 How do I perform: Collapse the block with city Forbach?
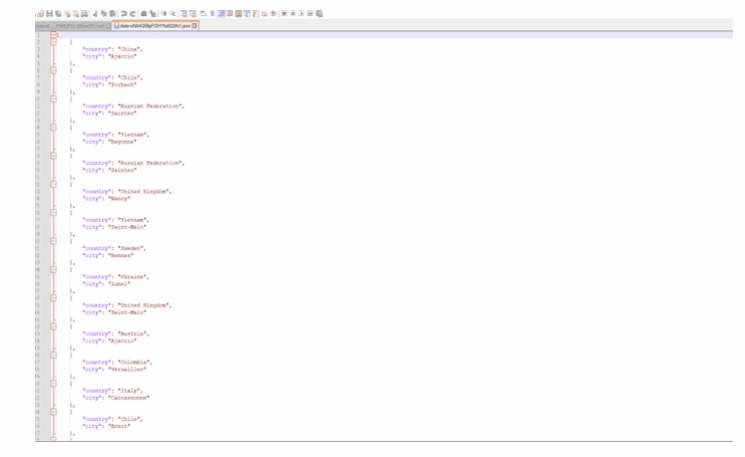coord(53,71)
